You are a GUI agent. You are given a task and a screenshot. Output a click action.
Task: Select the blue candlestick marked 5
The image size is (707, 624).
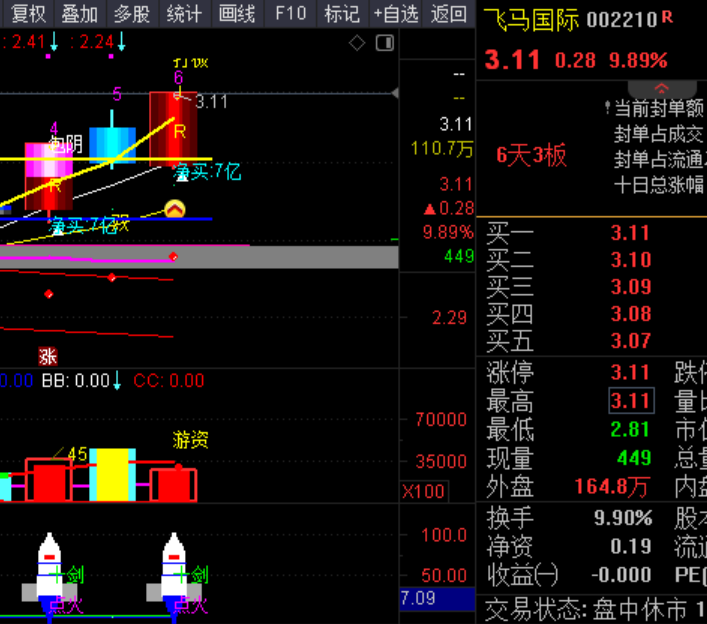point(112,144)
